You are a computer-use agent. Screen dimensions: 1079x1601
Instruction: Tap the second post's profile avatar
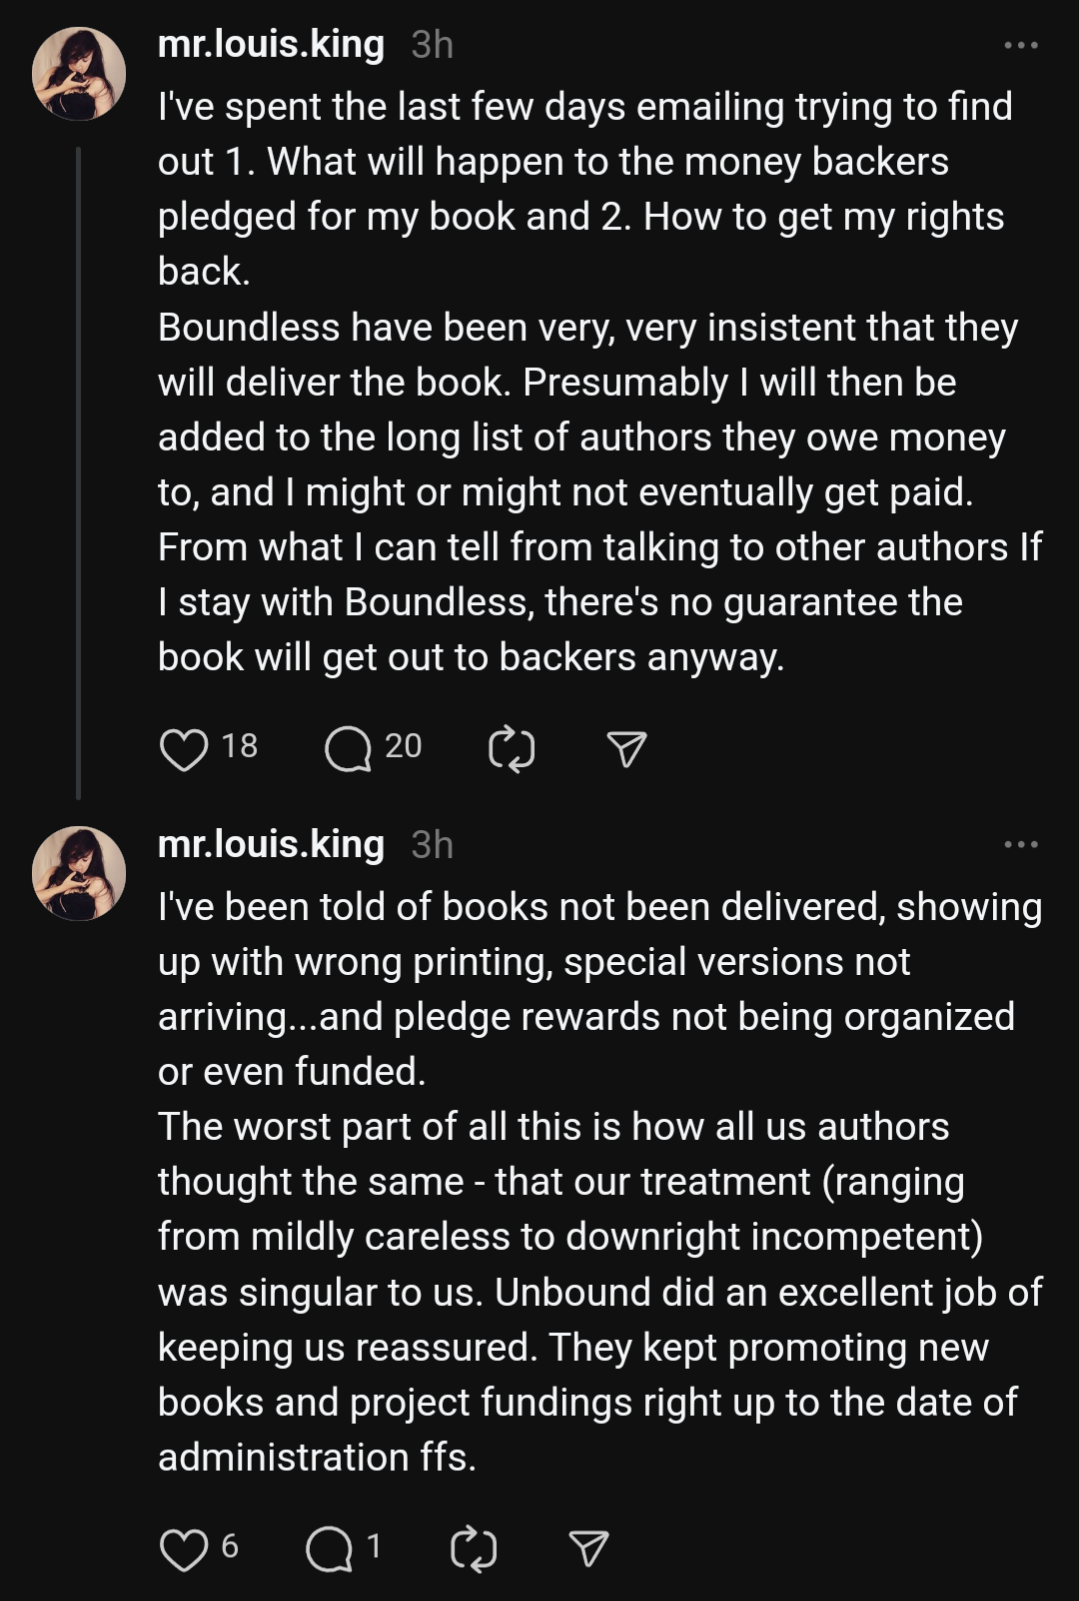[x=79, y=873]
